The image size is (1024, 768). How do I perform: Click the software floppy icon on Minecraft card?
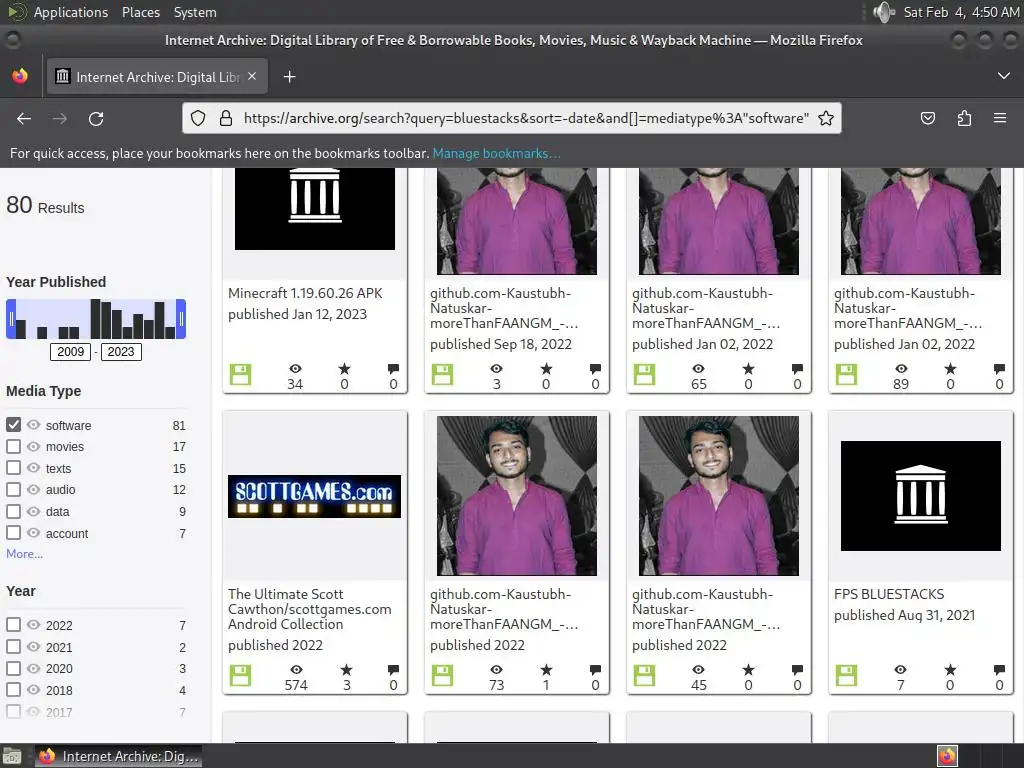click(240, 375)
